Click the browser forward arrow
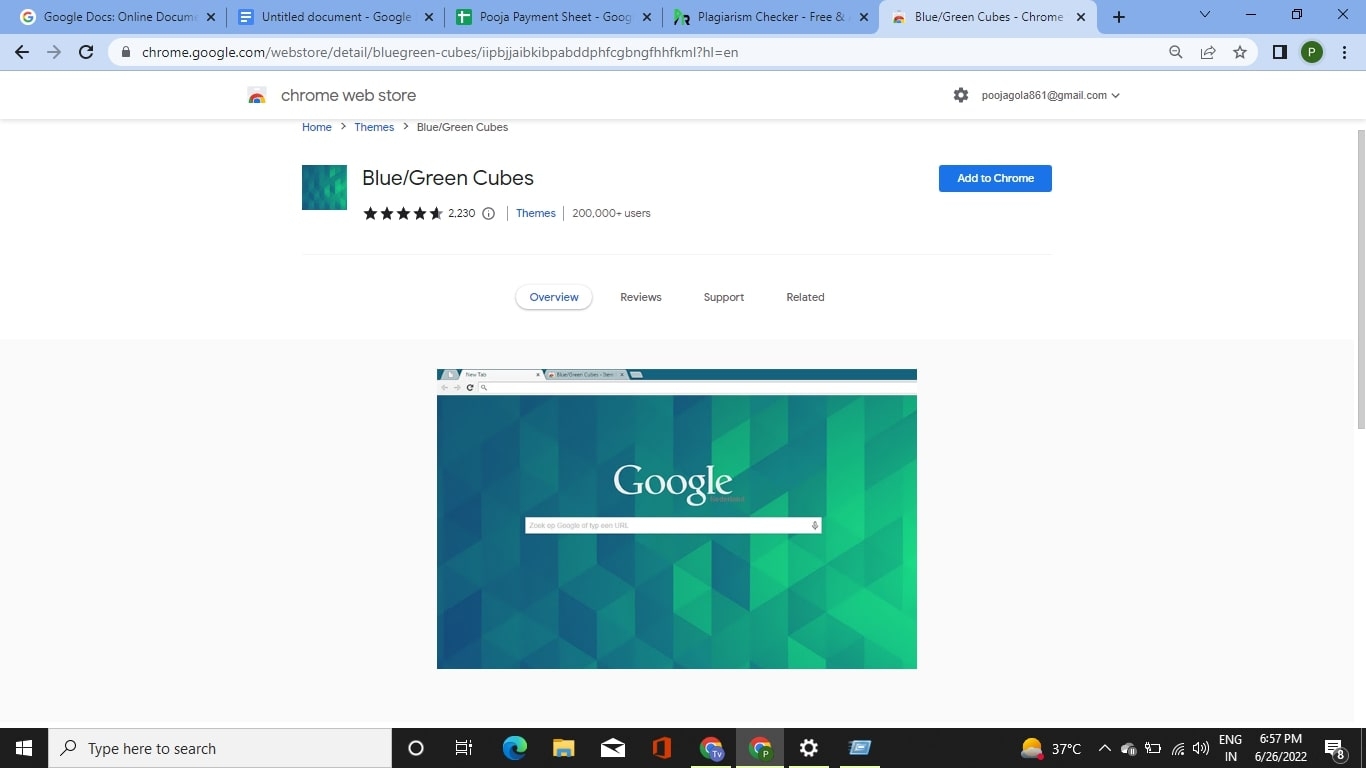 pos(54,52)
